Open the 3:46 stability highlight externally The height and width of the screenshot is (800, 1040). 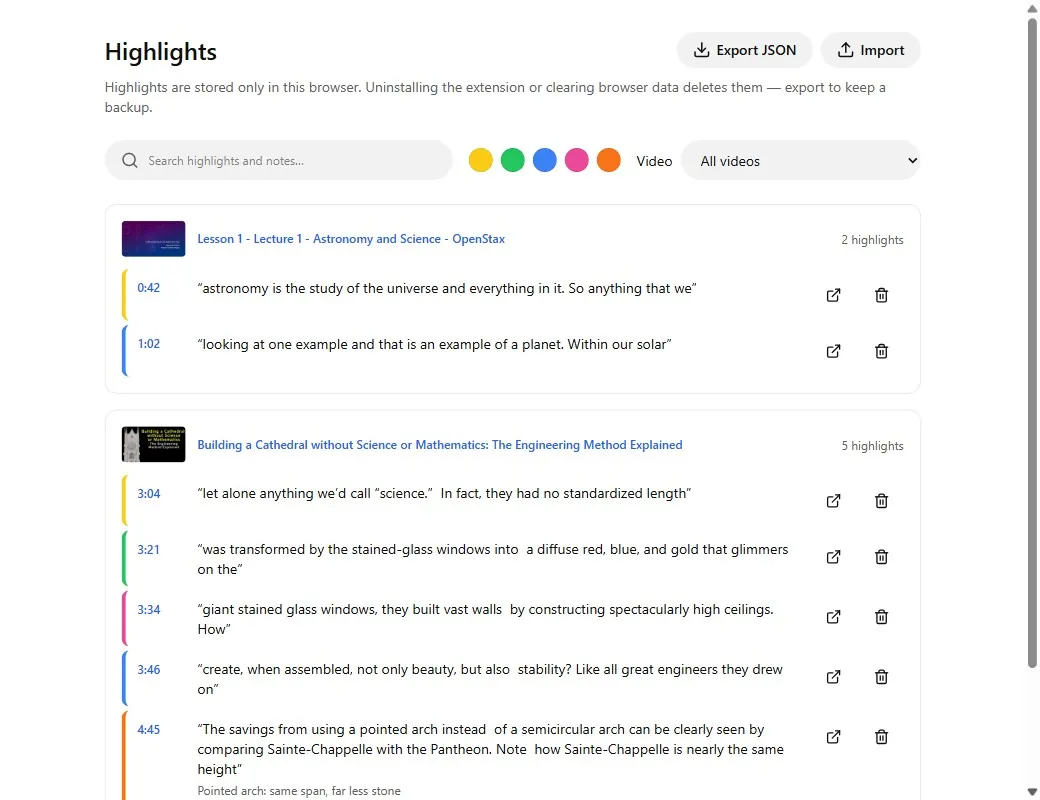[x=834, y=677]
